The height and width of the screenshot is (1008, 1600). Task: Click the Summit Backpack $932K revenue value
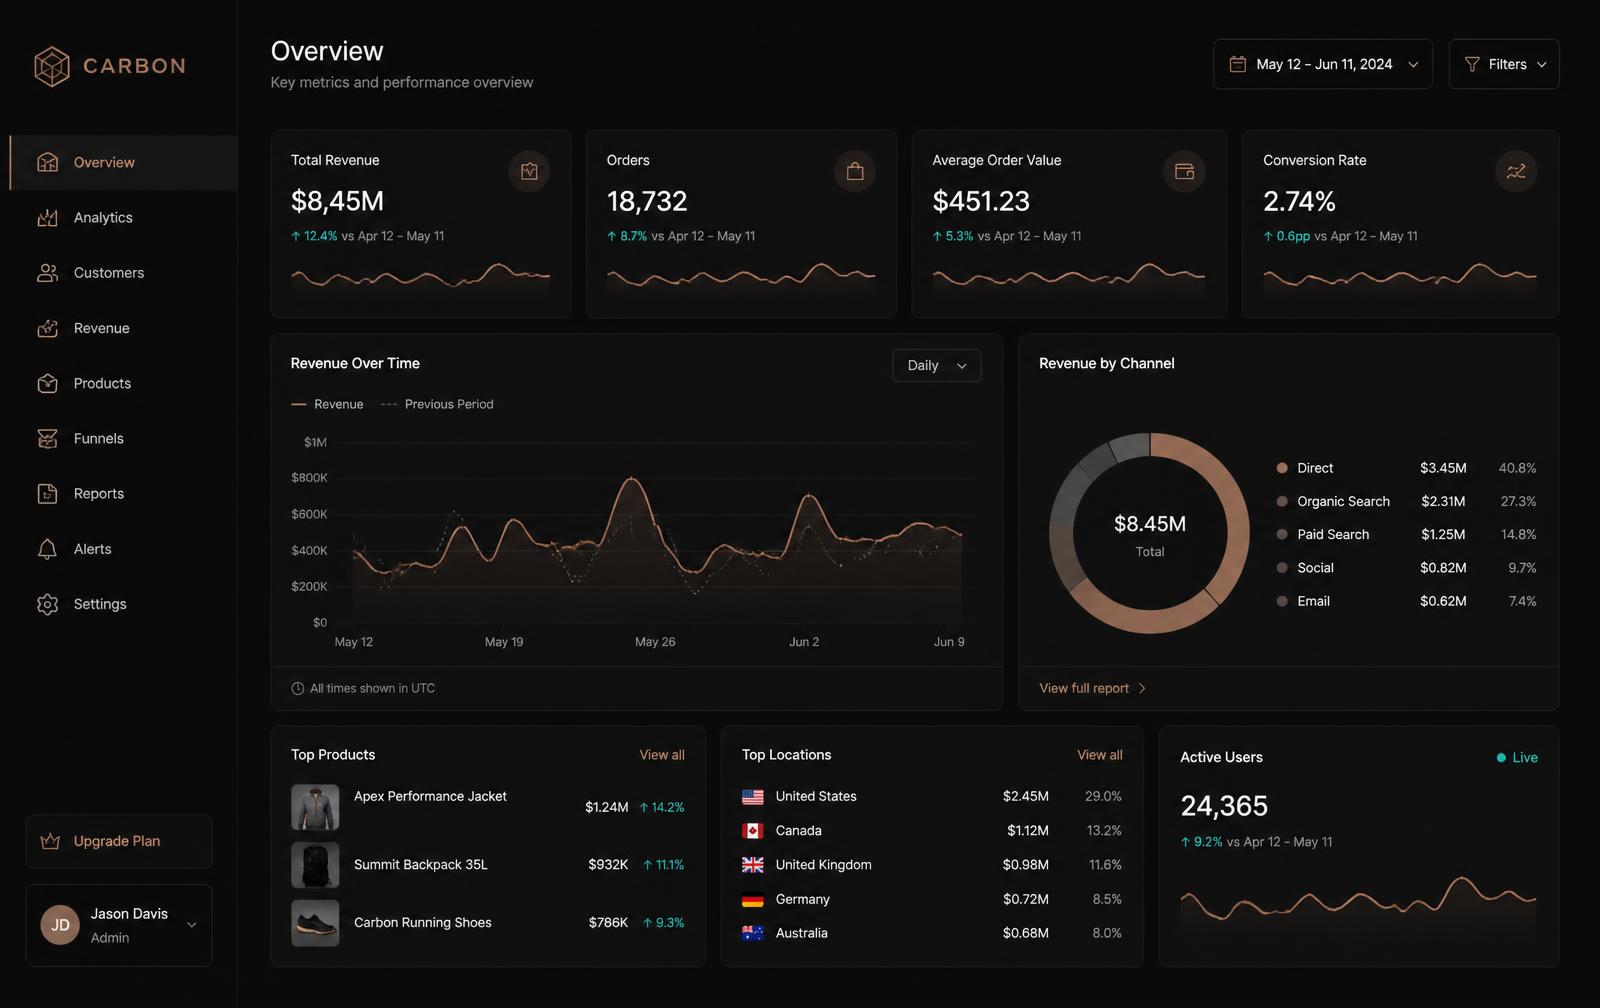608,865
